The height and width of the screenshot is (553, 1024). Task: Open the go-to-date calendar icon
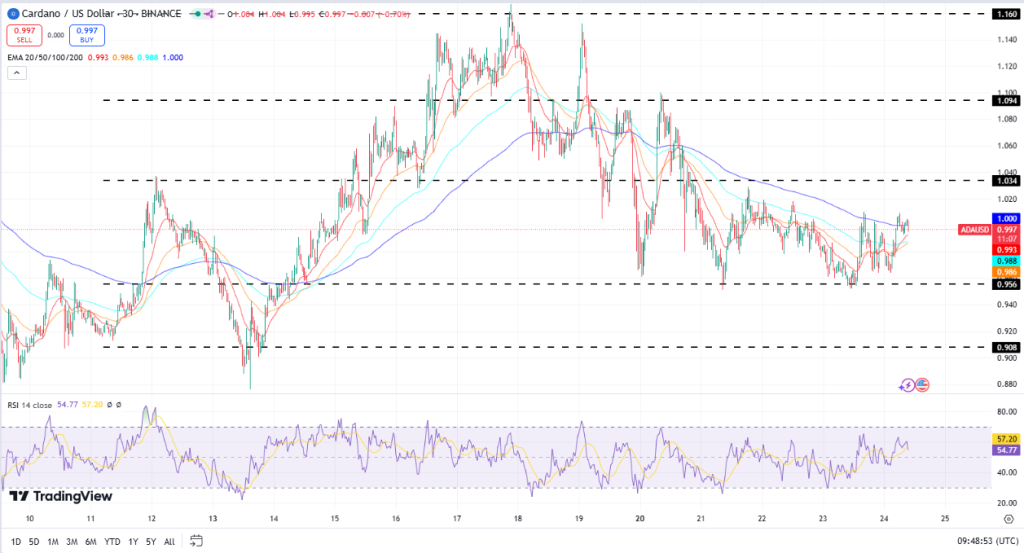(x=196, y=542)
